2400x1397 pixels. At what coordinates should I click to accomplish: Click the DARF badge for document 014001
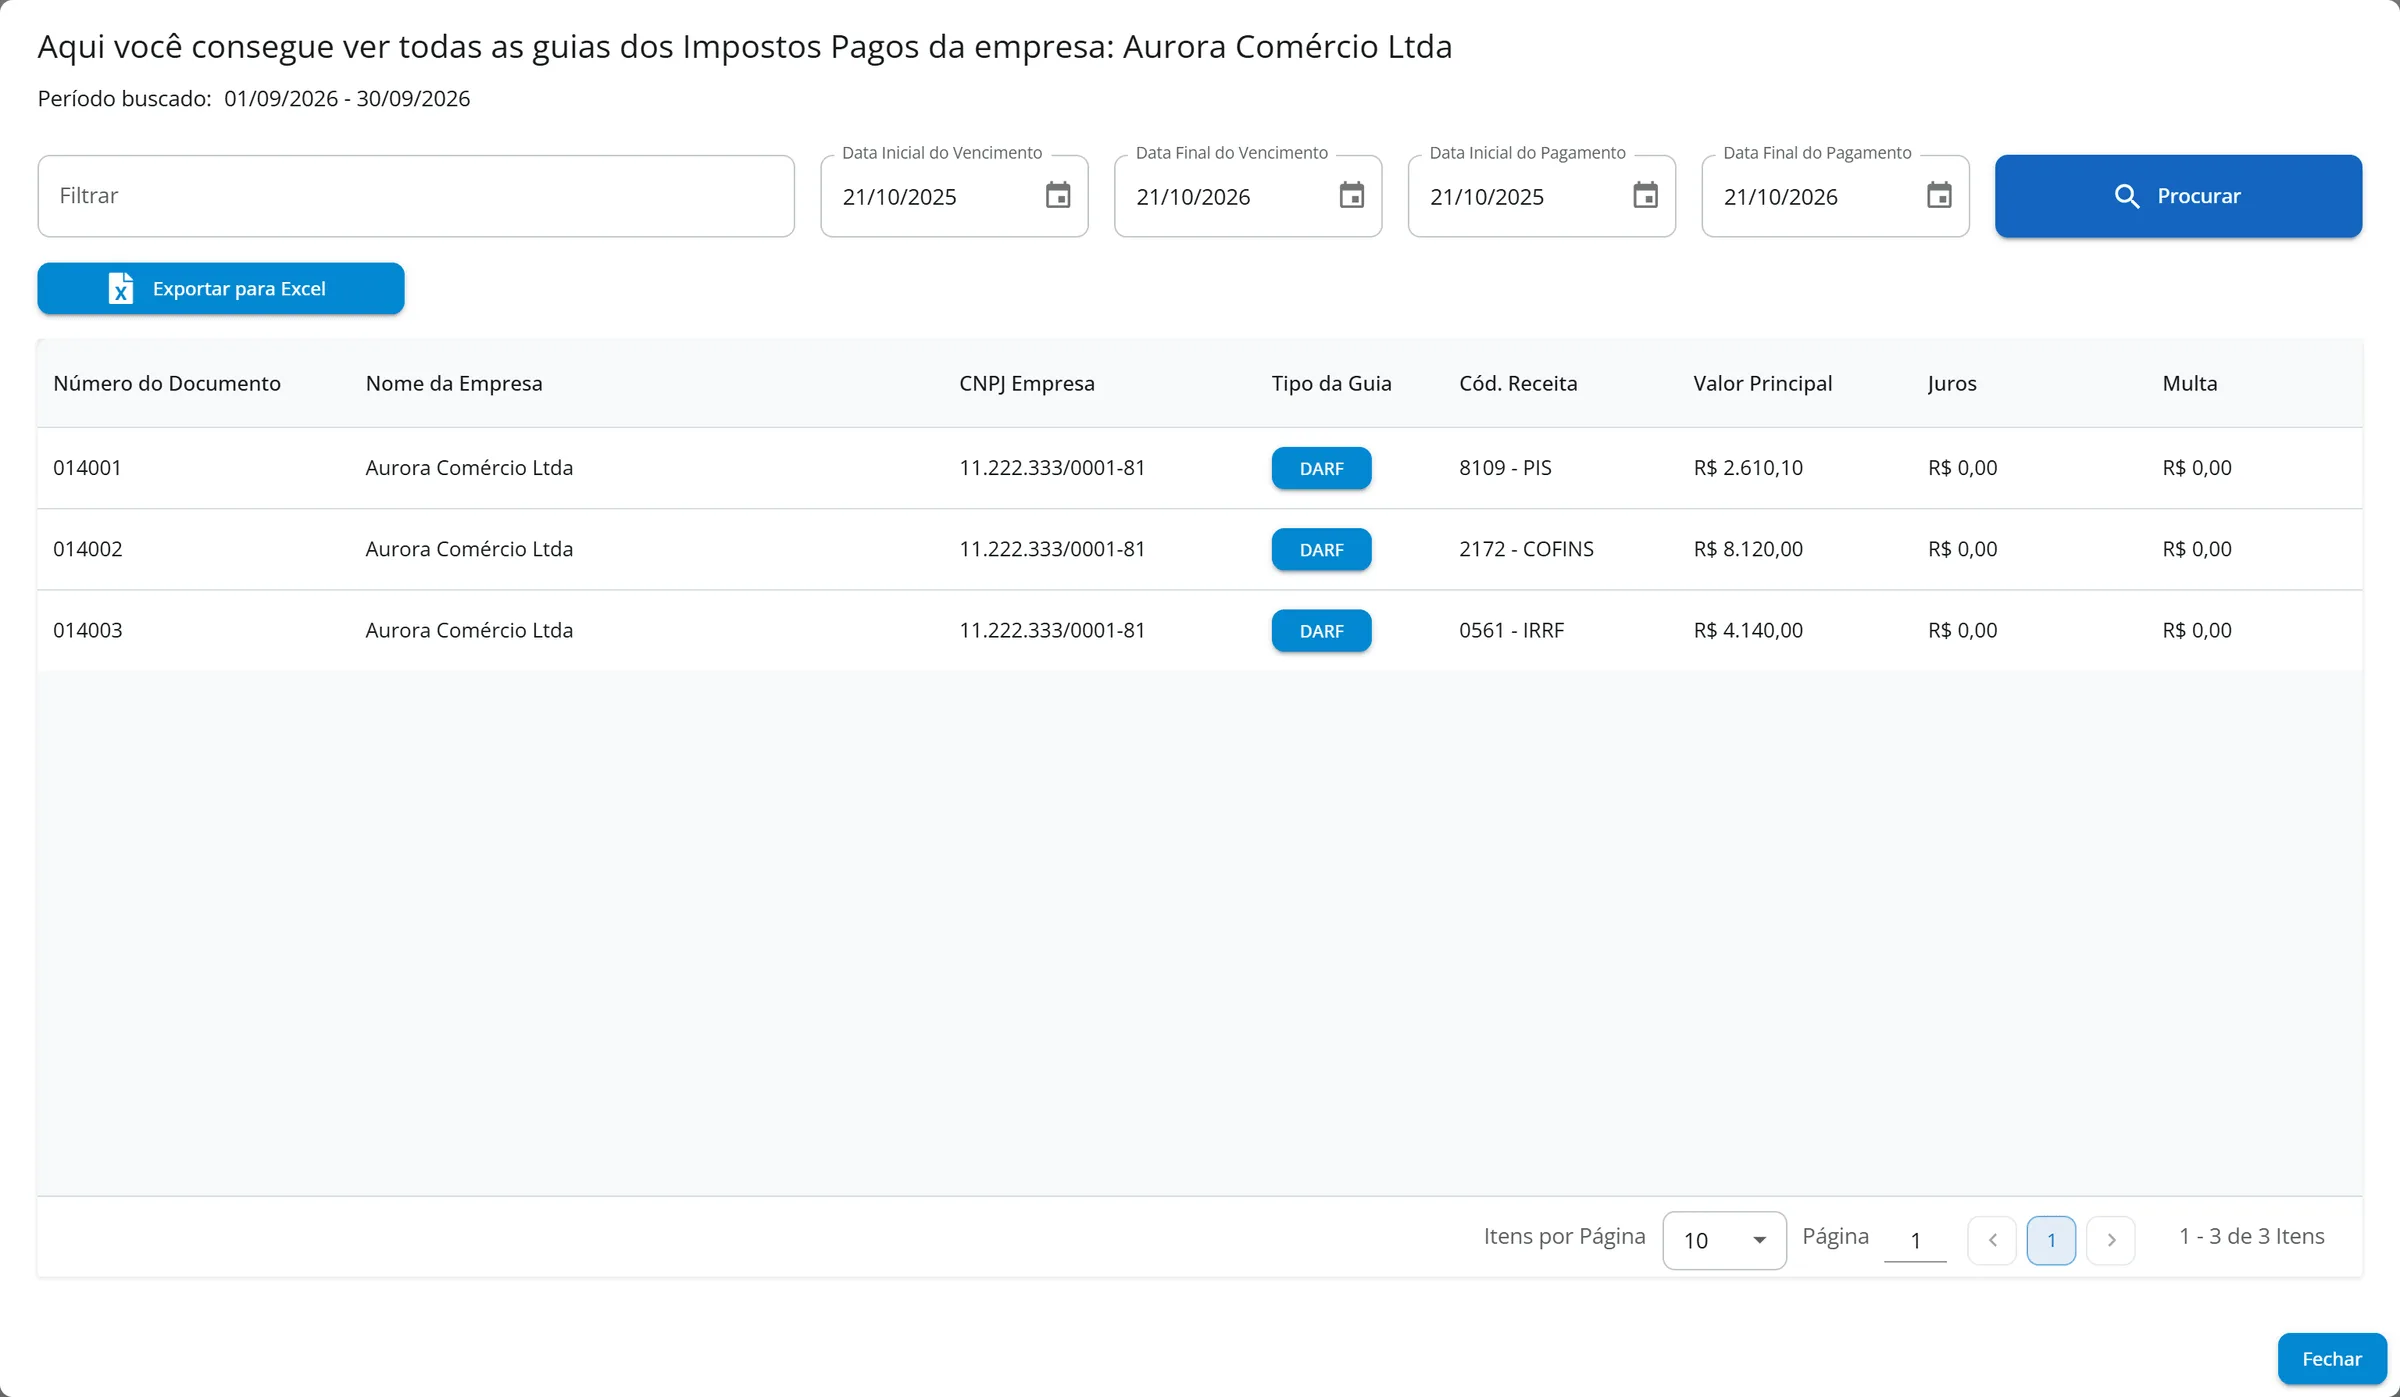[x=1321, y=468]
